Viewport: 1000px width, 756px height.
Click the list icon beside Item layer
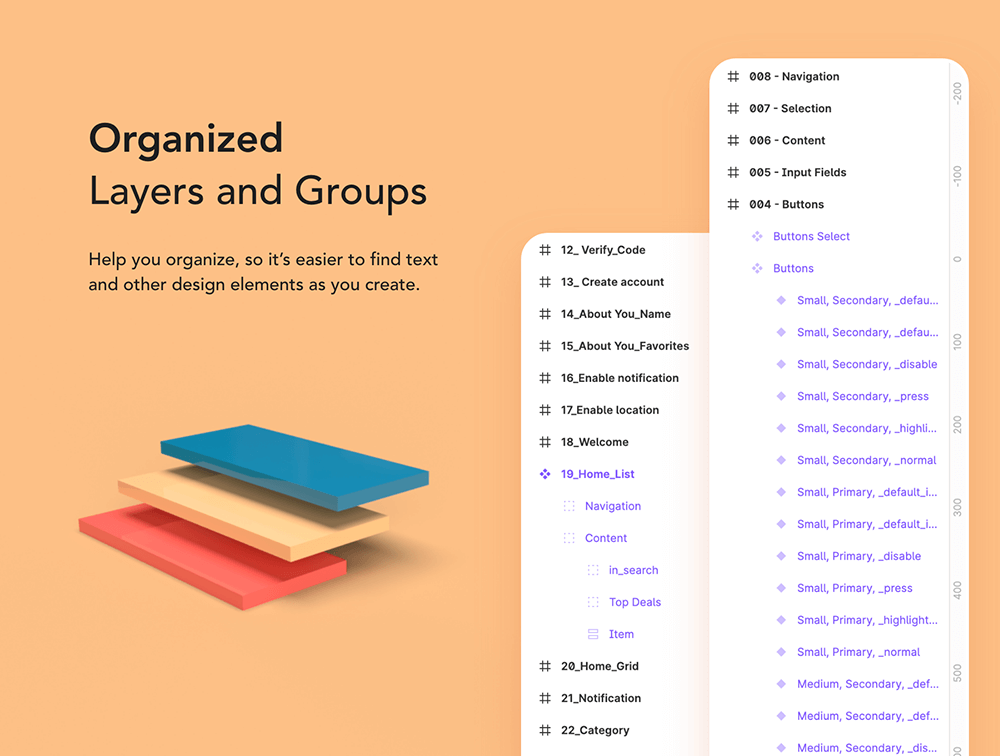593,634
